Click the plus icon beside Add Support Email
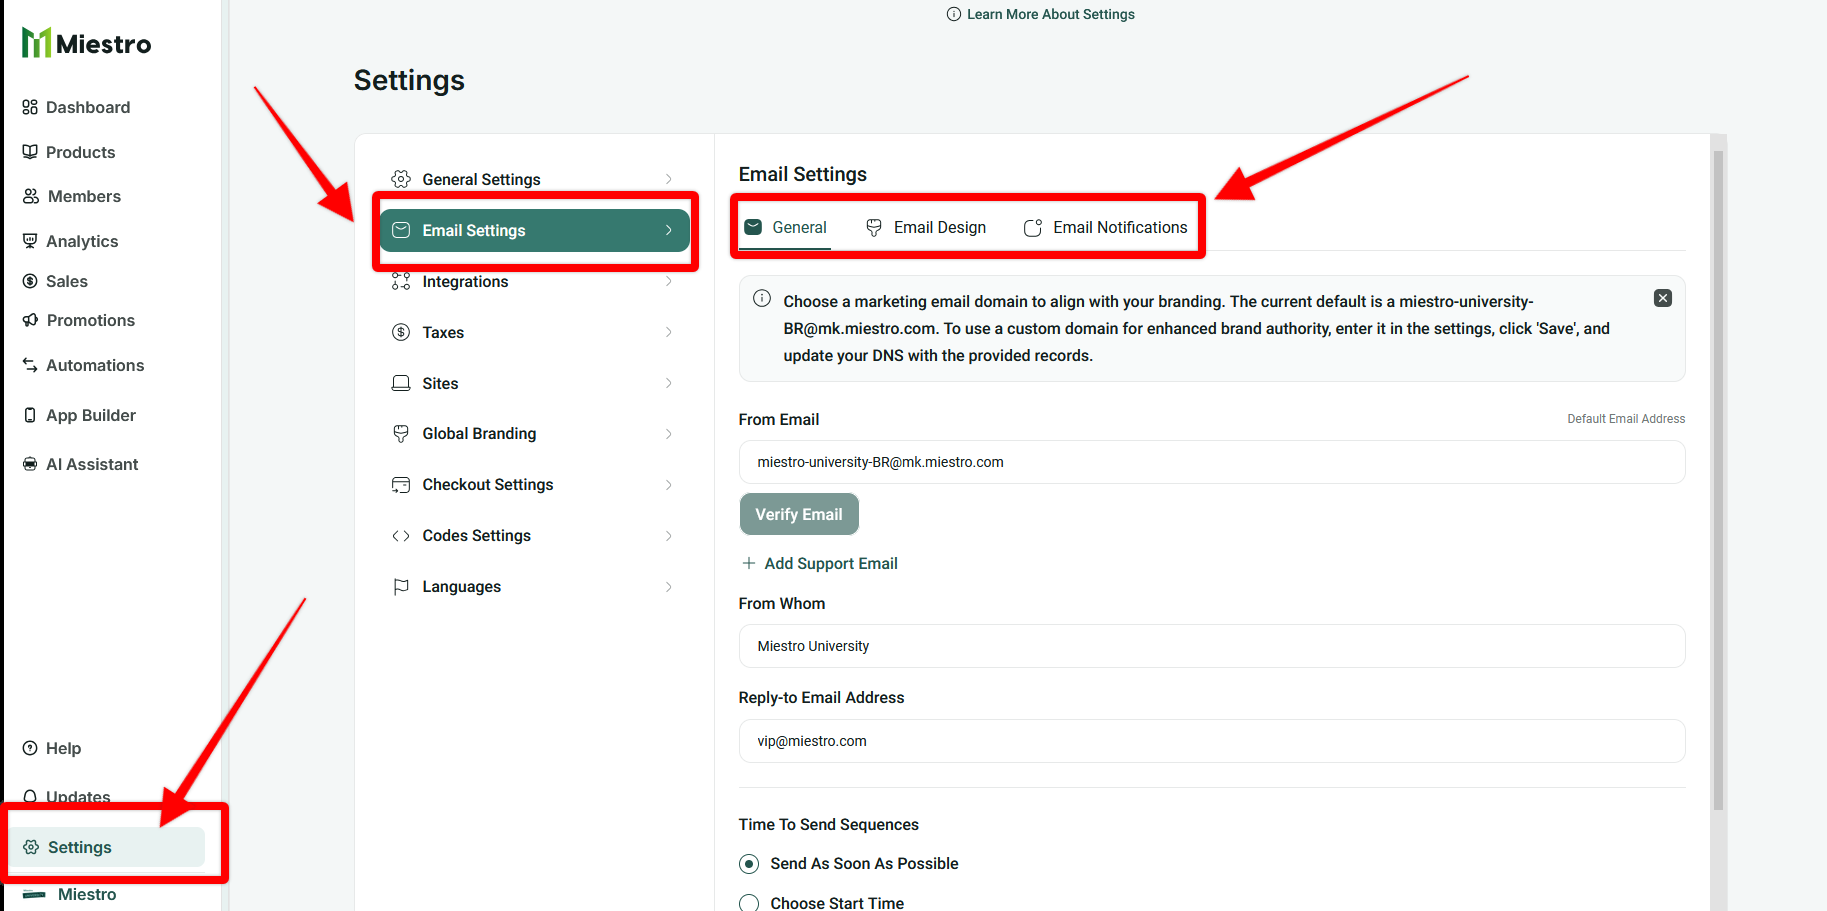This screenshot has width=1827, height=911. coord(748,563)
